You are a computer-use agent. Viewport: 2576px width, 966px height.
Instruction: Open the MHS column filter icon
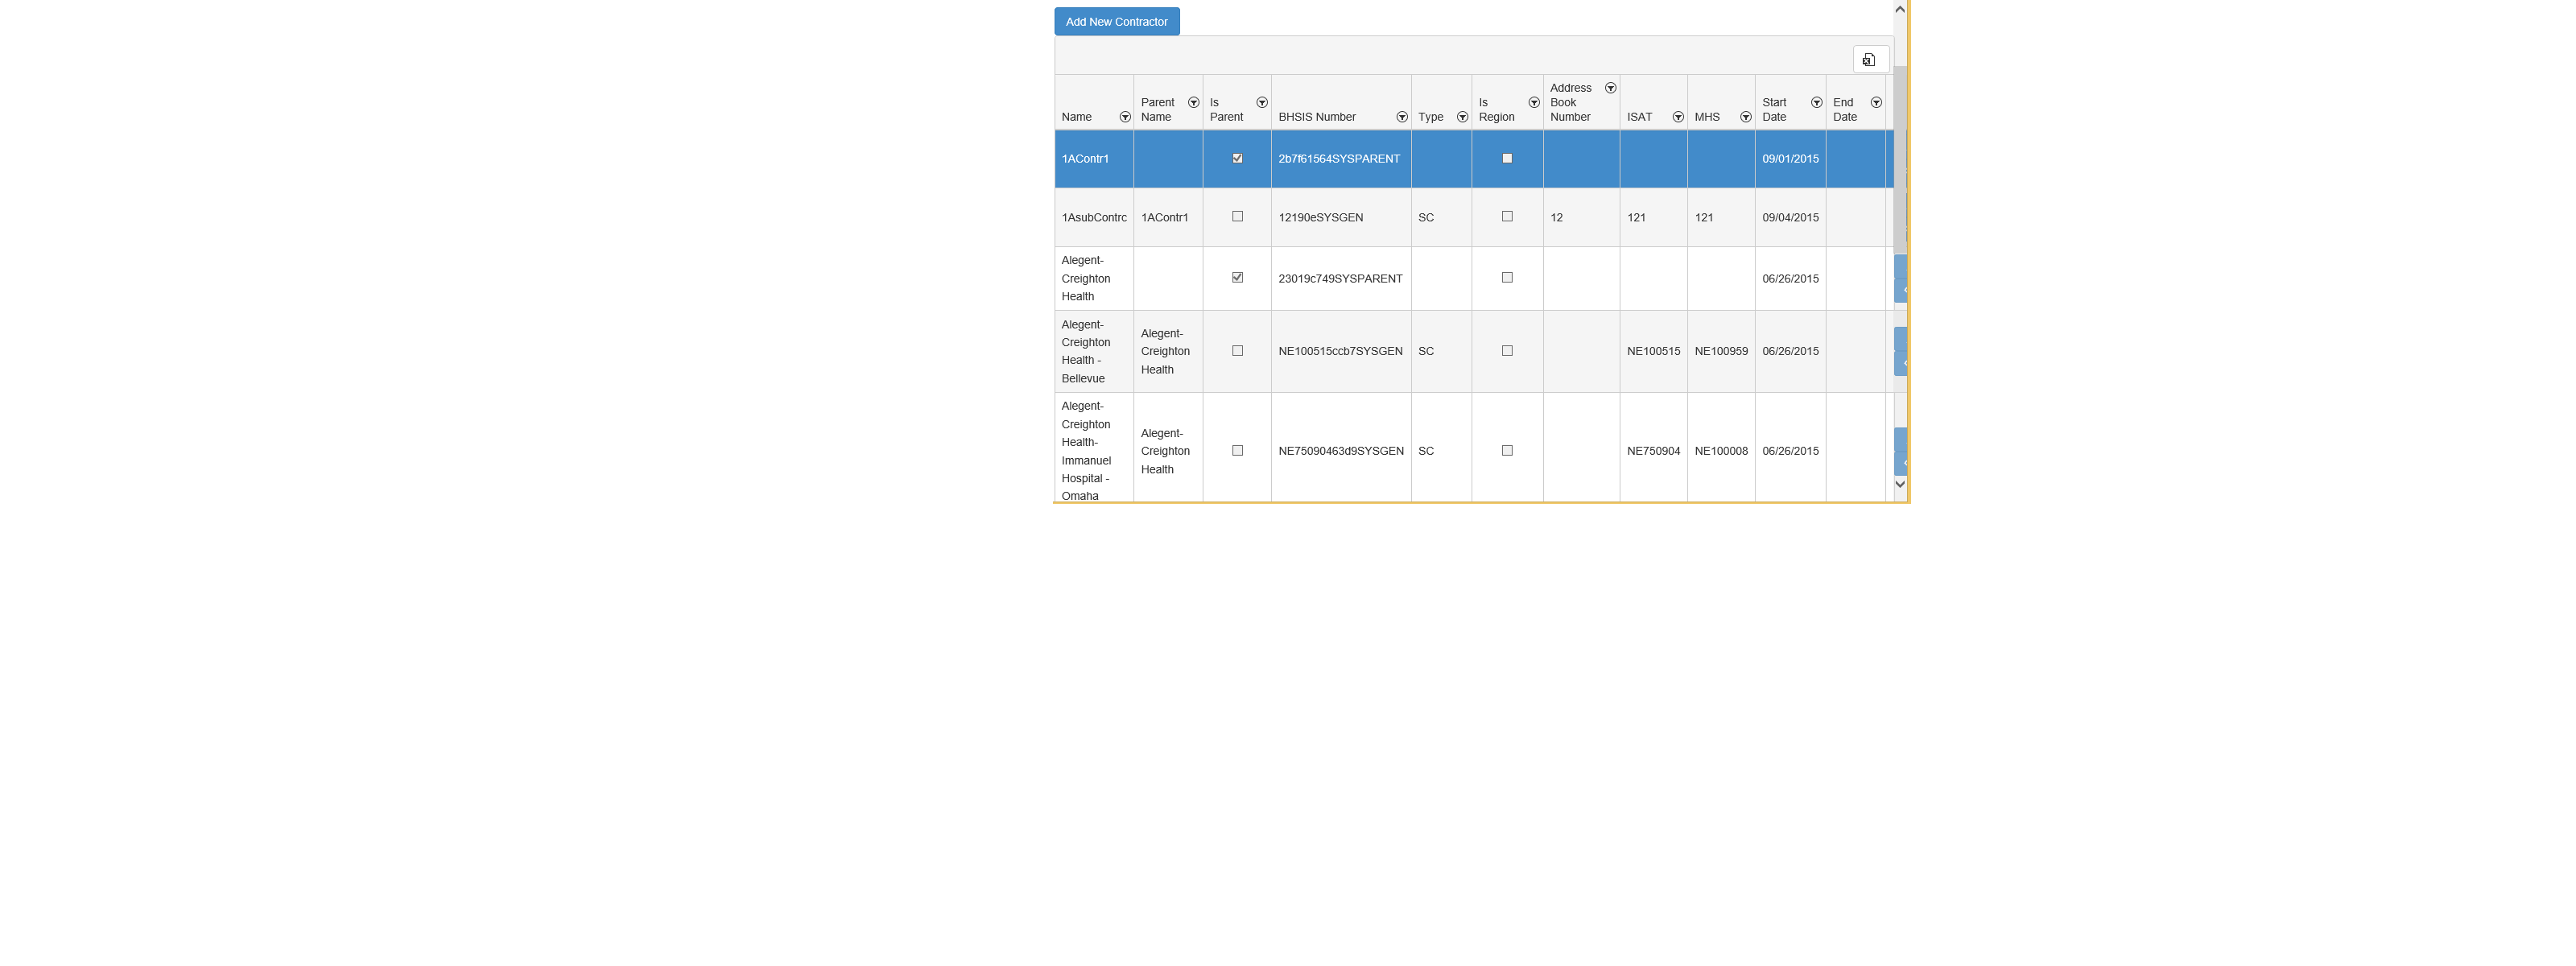coord(1745,118)
